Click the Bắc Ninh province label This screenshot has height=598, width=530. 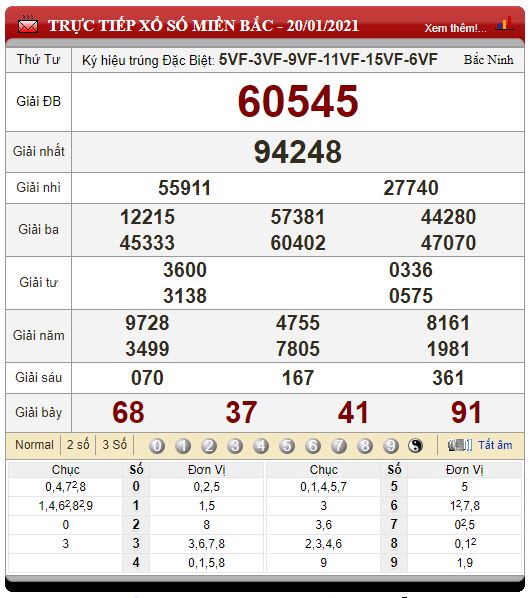(x=488, y=60)
